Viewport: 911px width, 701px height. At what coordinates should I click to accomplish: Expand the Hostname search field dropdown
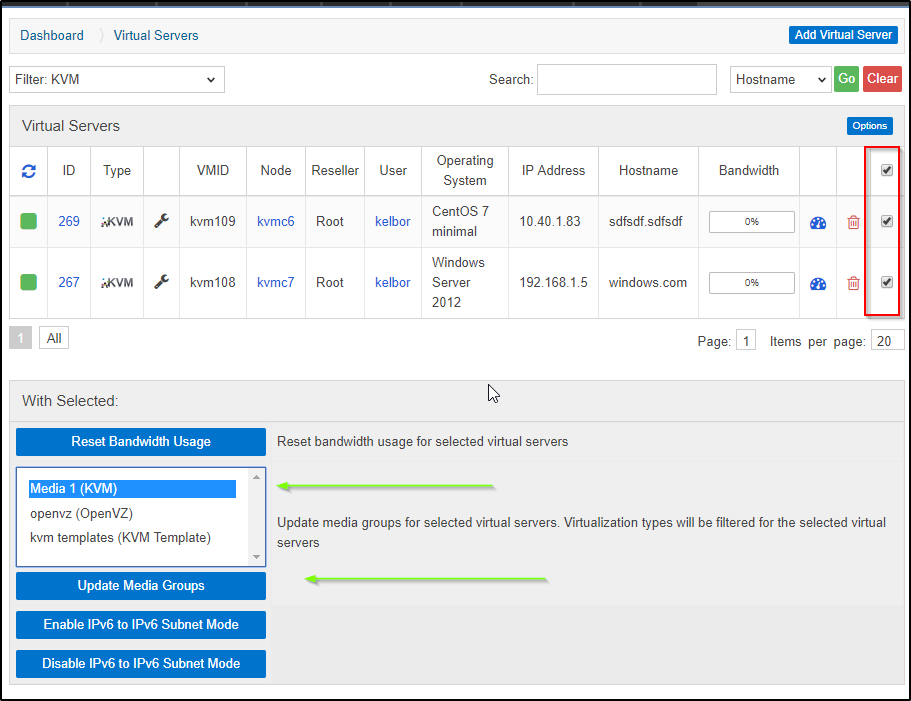[x=780, y=79]
